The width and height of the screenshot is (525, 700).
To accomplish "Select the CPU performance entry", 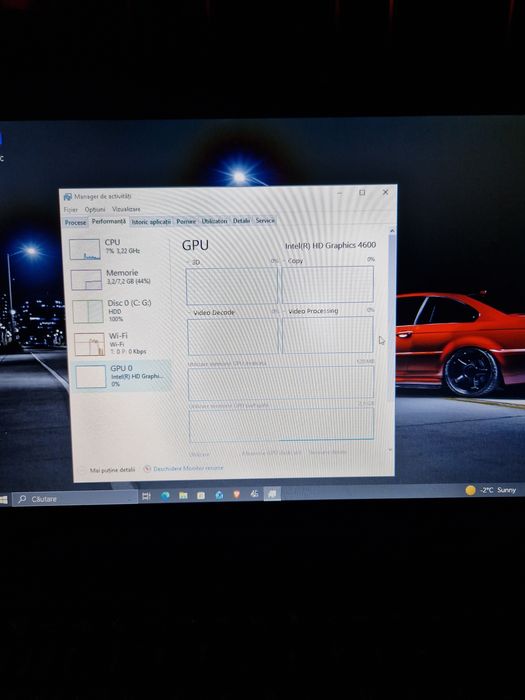I will click(x=118, y=249).
